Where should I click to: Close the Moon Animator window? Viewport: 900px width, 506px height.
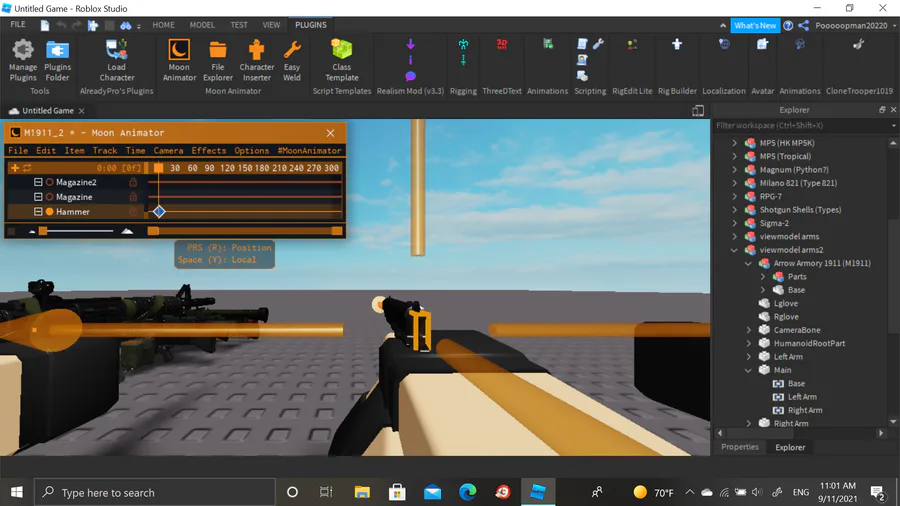pyautogui.click(x=330, y=133)
